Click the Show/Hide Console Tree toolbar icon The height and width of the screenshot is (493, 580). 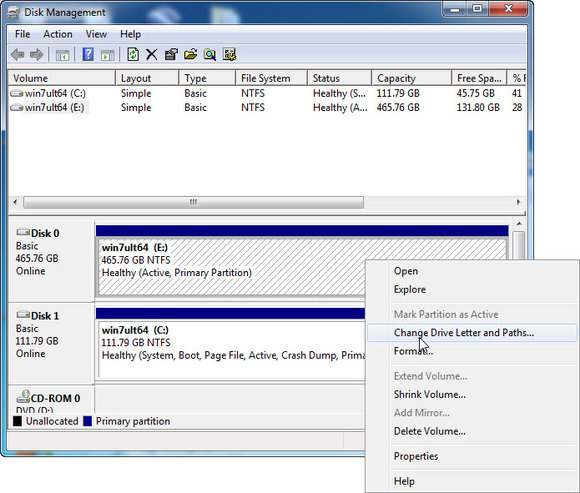[62, 55]
